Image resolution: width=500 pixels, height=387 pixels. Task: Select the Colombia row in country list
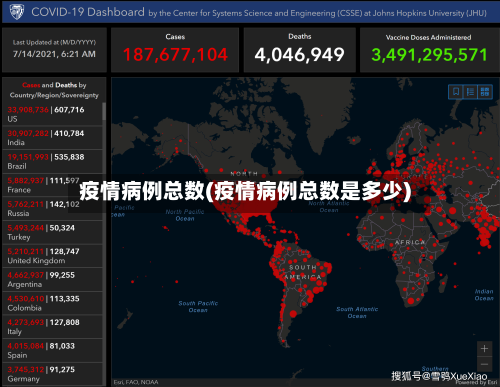point(52,303)
